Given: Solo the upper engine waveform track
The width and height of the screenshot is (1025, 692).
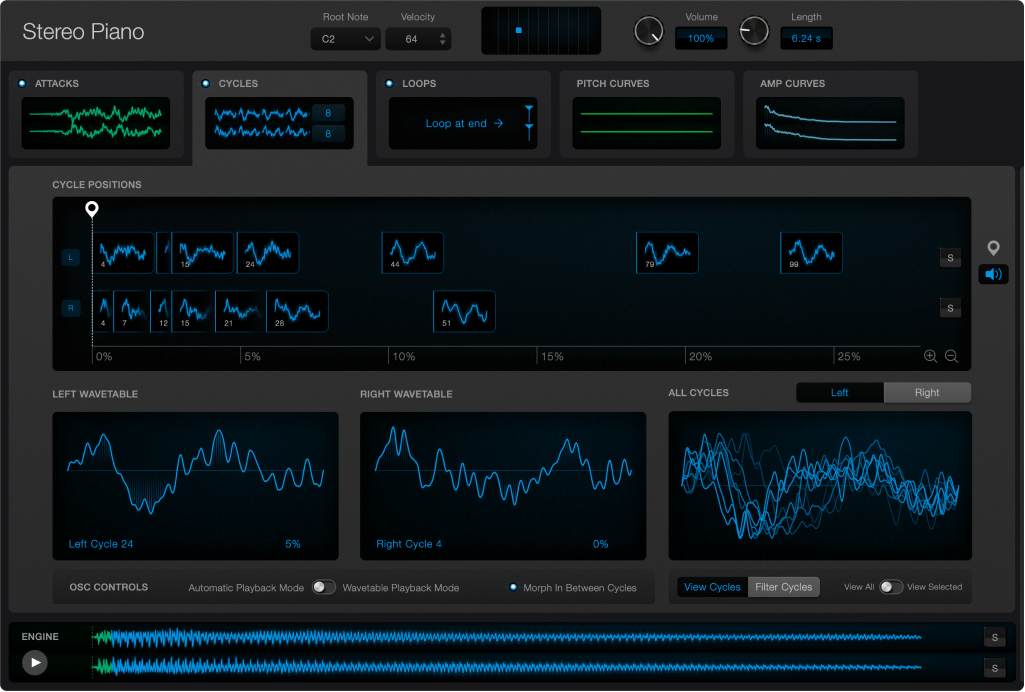Looking at the screenshot, I should (x=994, y=637).
